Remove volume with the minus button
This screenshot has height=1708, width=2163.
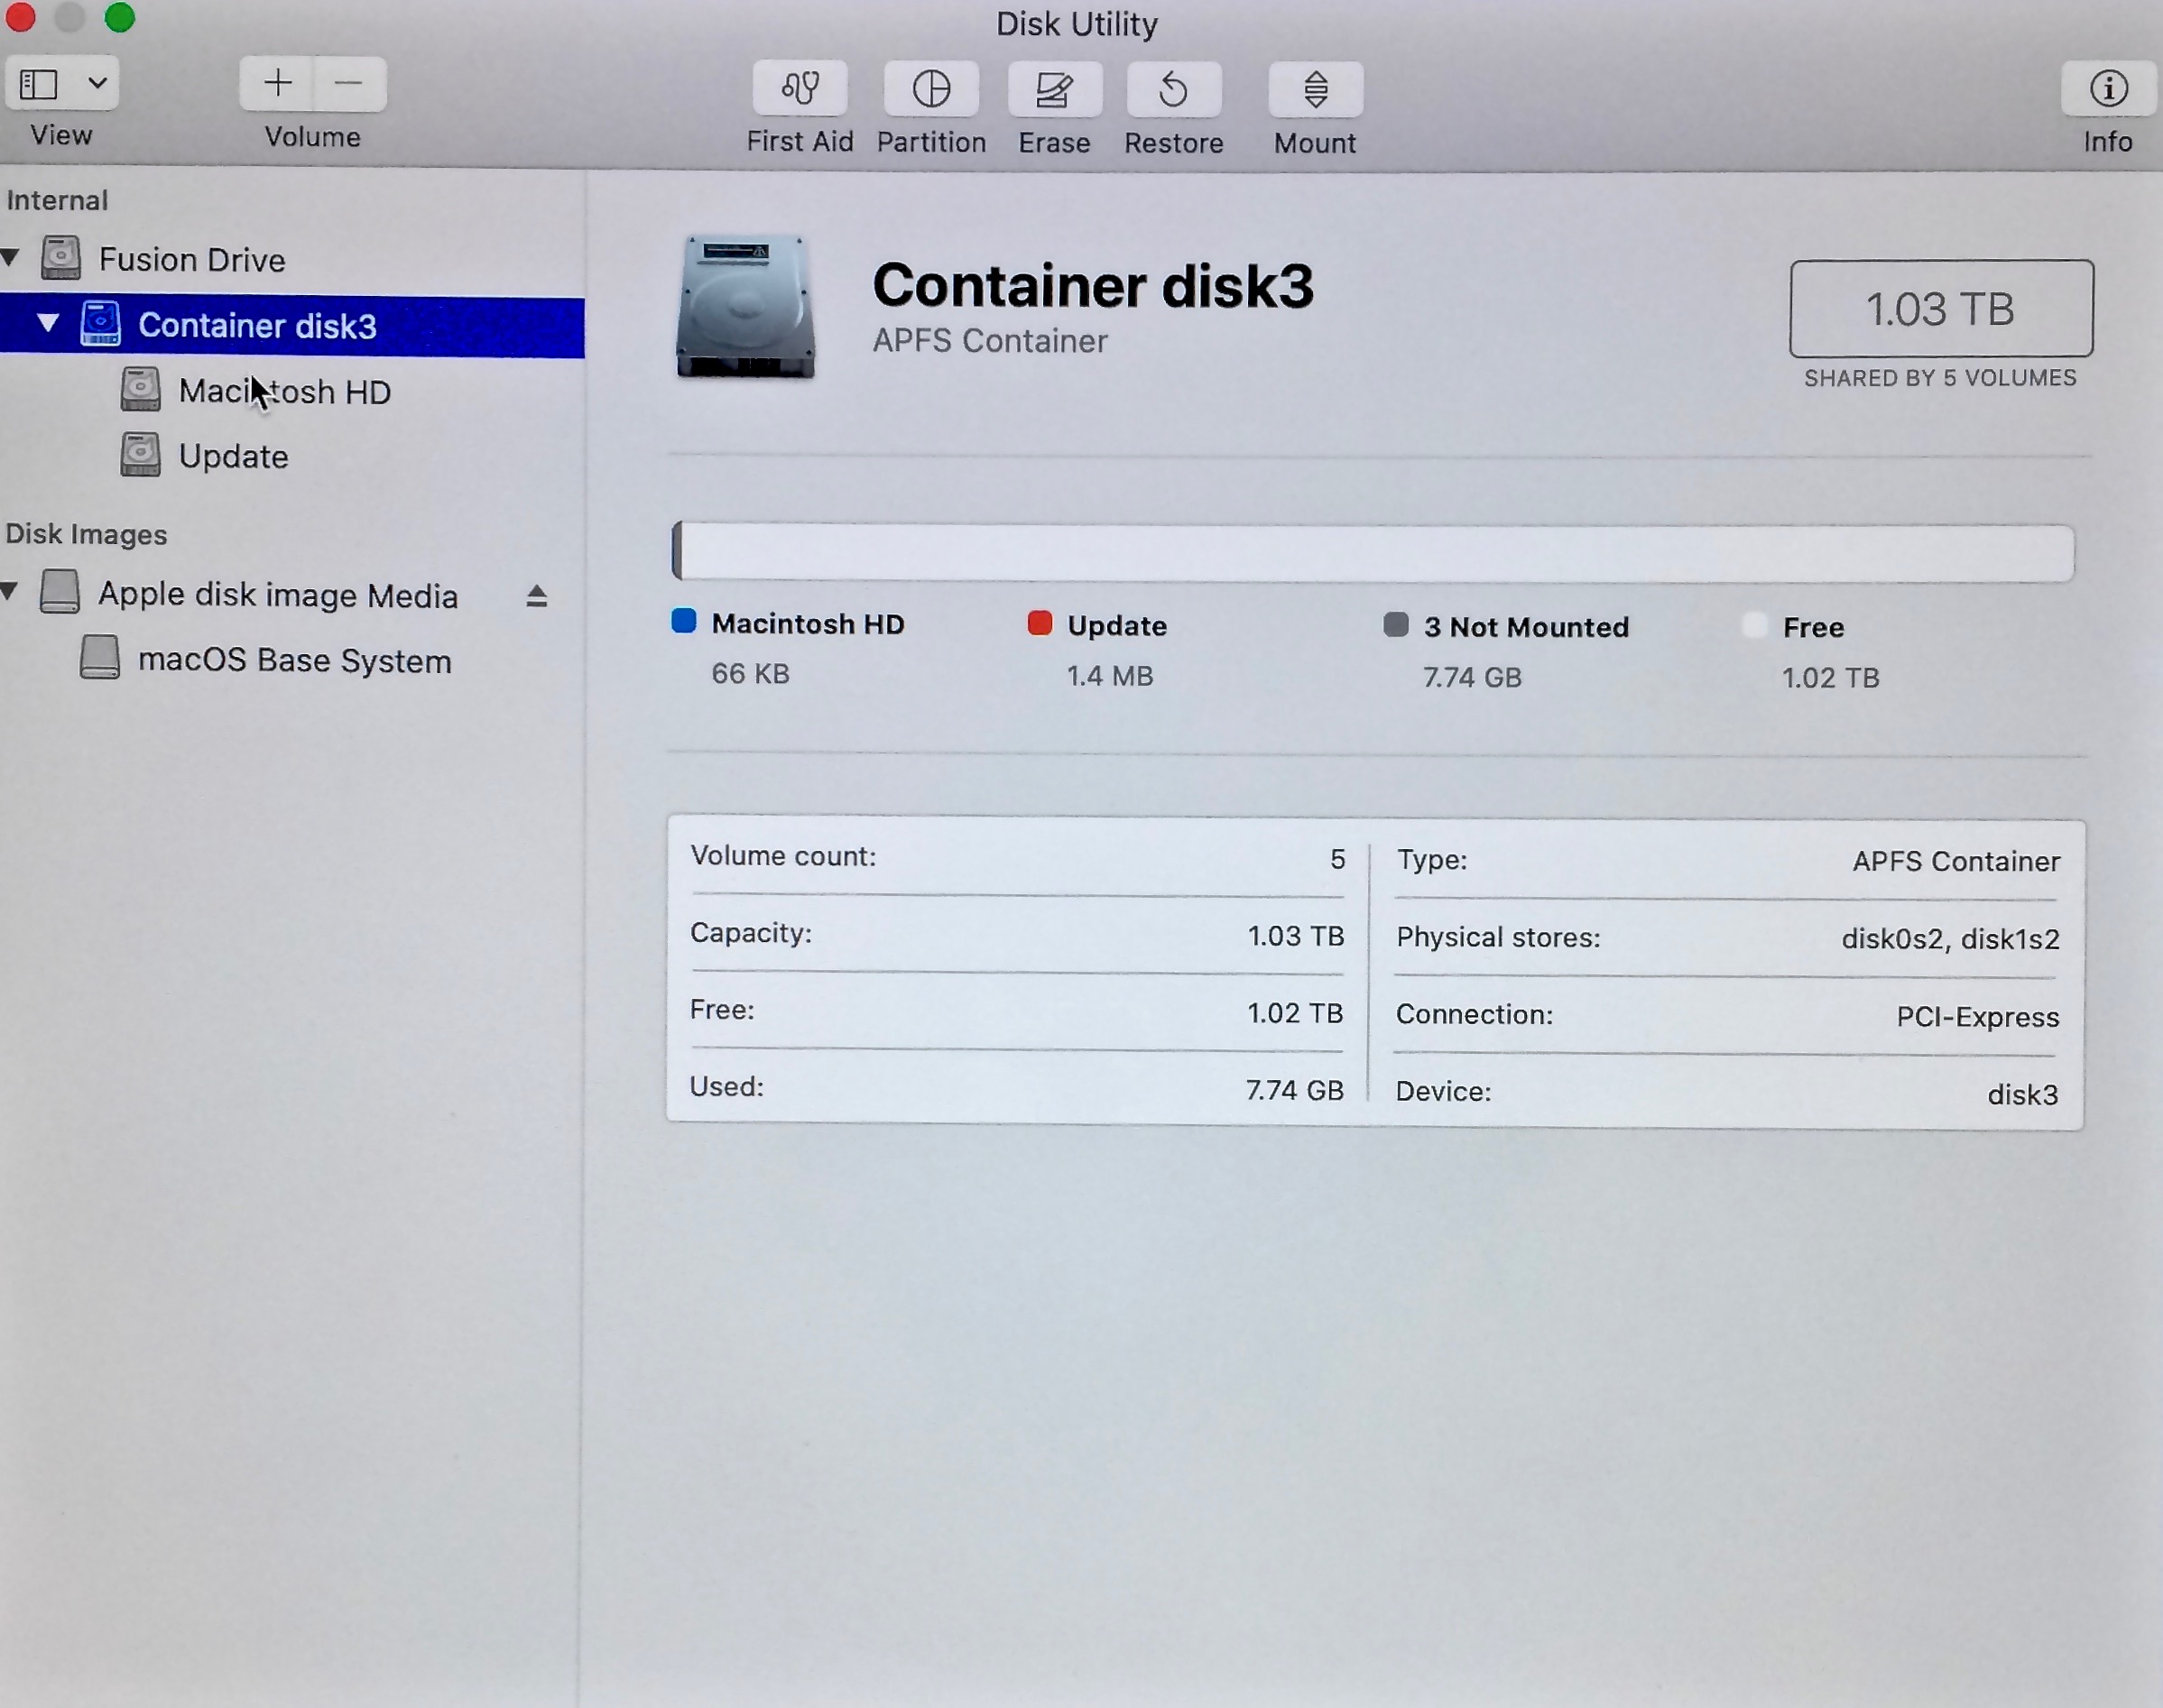(x=349, y=83)
